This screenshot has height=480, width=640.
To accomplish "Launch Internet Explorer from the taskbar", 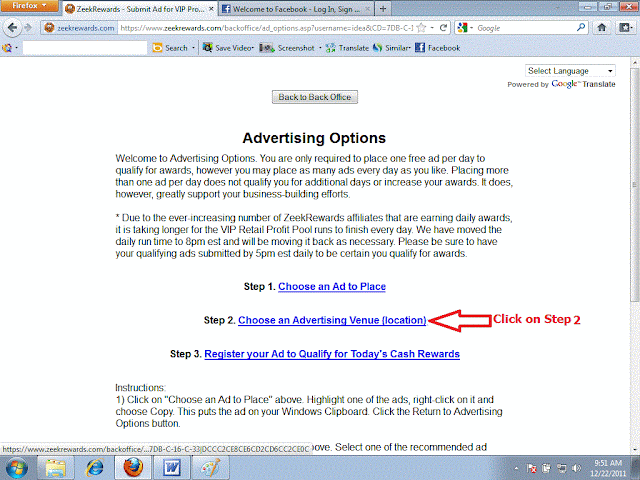I will [94, 468].
